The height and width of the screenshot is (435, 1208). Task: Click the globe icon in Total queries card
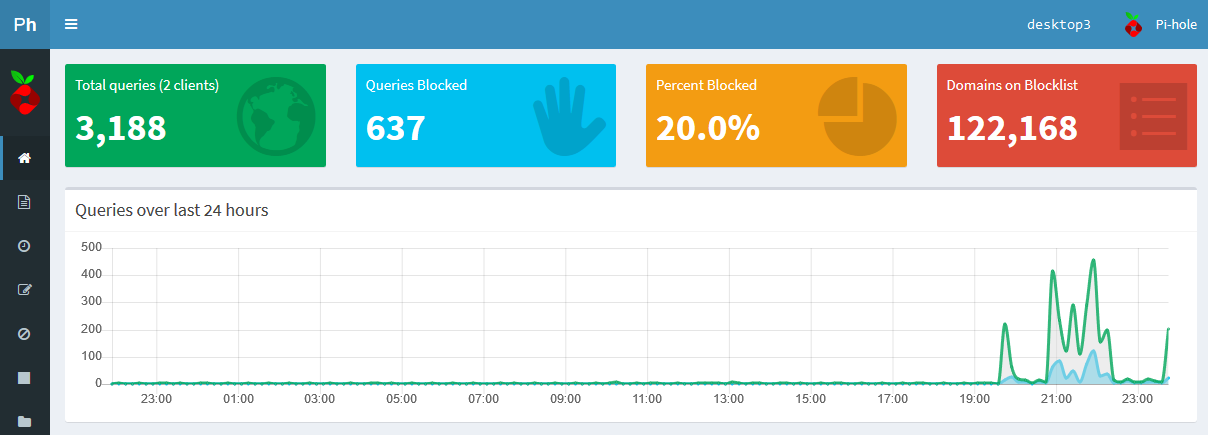pyautogui.click(x=276, y=115)
